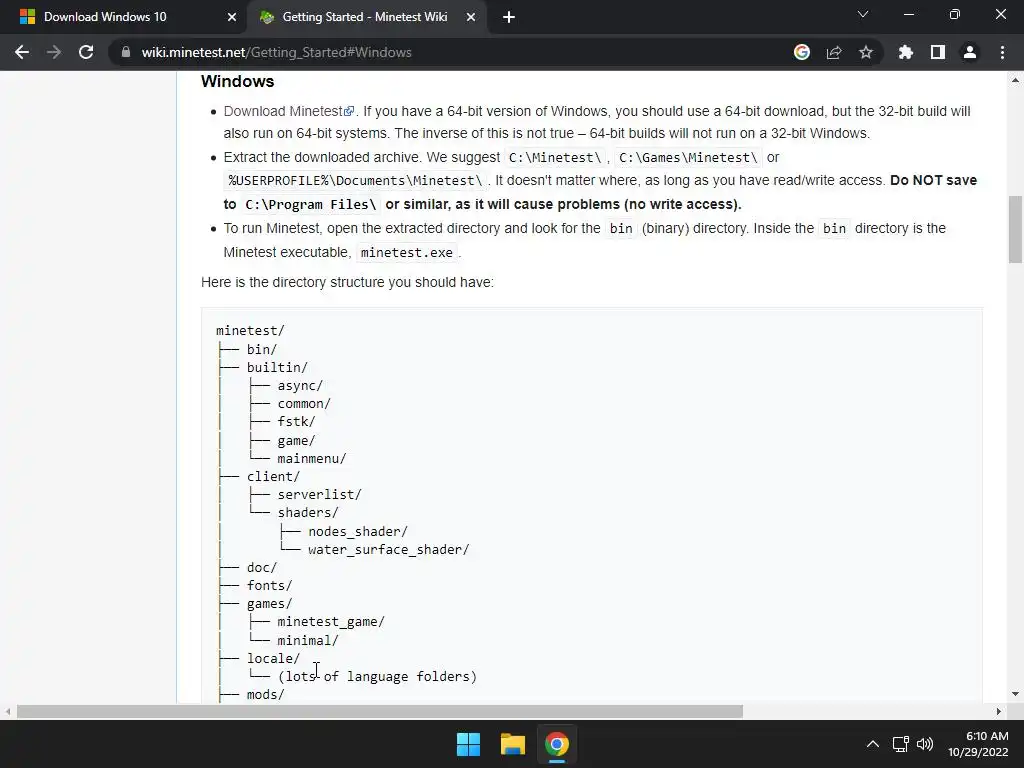Click the vertical scrollbar thumb
Image resolution: width=1024 pixels, height=768 pixels.
click(x=1016, y=229)
